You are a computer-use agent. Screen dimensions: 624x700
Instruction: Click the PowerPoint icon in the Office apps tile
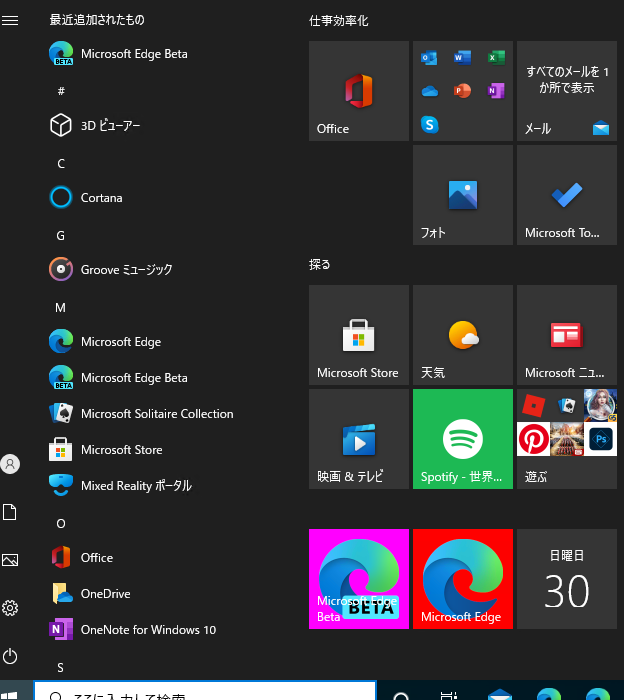point(462,91)
